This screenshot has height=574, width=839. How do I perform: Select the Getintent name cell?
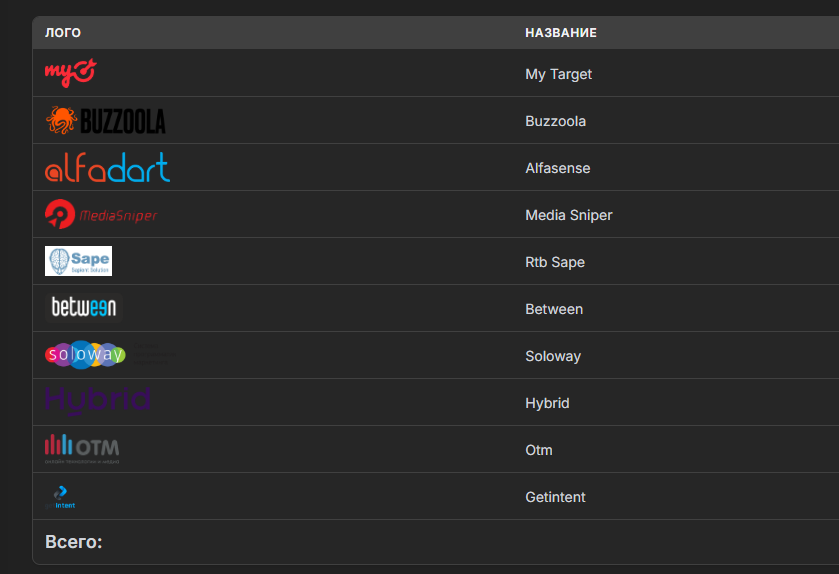point(555,497)
